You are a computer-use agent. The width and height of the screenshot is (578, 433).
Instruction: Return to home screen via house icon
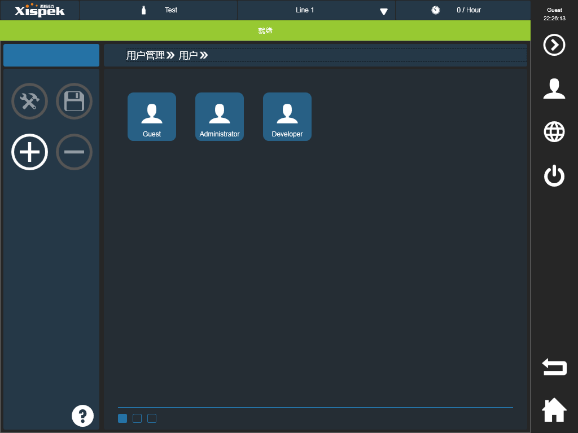[x=554, y=410]
